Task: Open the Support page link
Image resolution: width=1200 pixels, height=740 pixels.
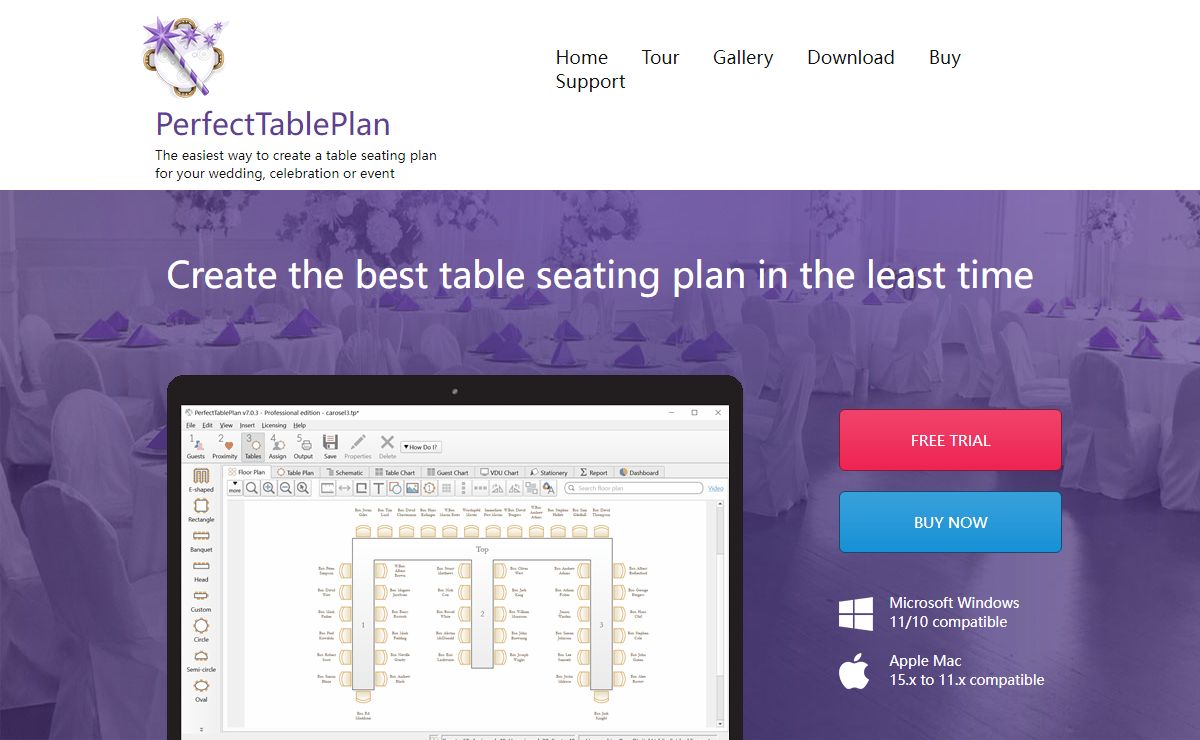Action: (591, 82)
